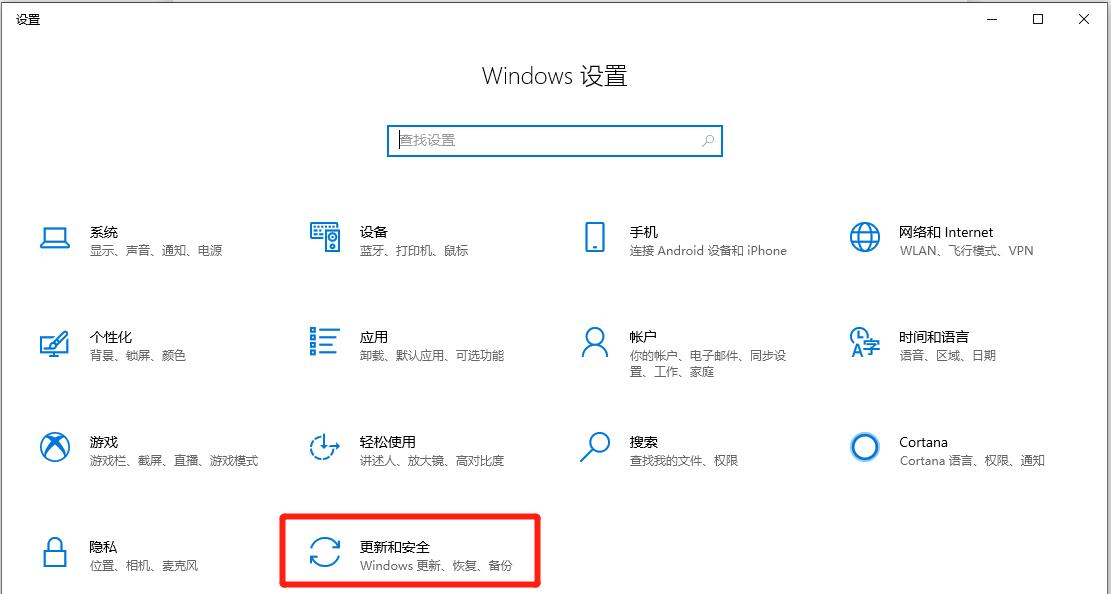Click the search magnifier in 查找设置 field
This screenshot has height=594, width=1111.
[x=707, y=140]
